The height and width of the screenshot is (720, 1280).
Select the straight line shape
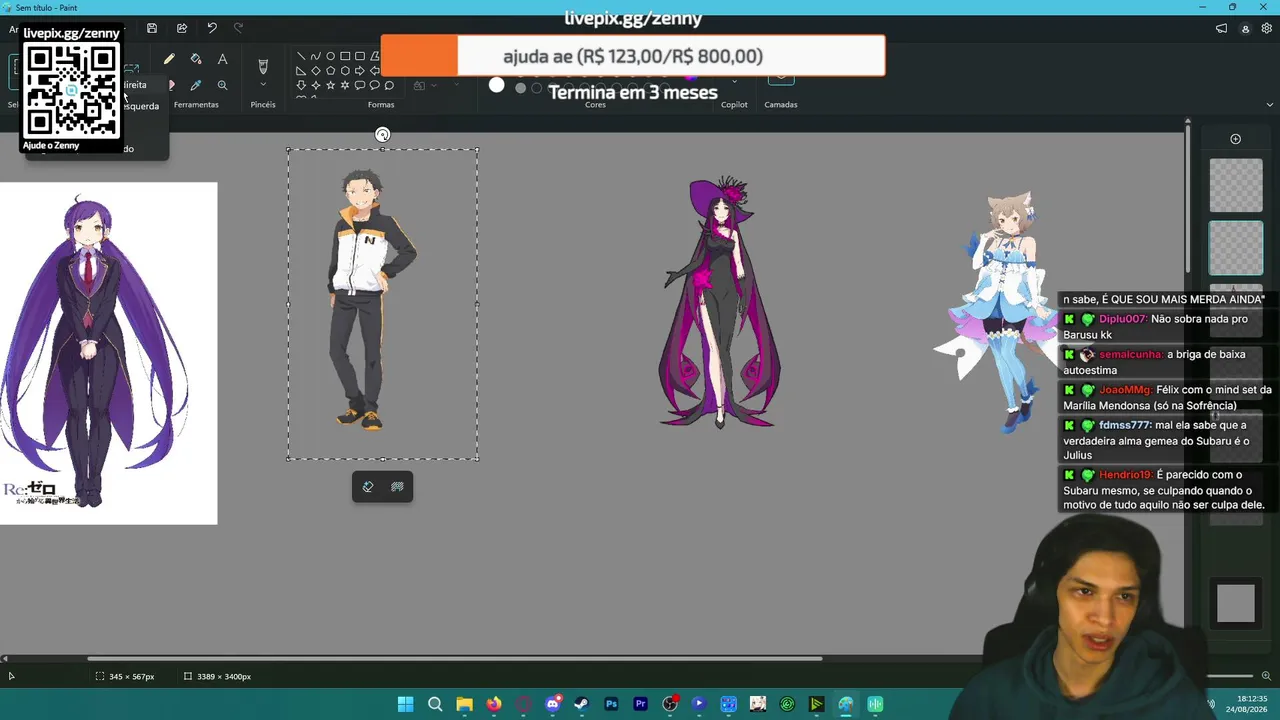click(301, 56)
